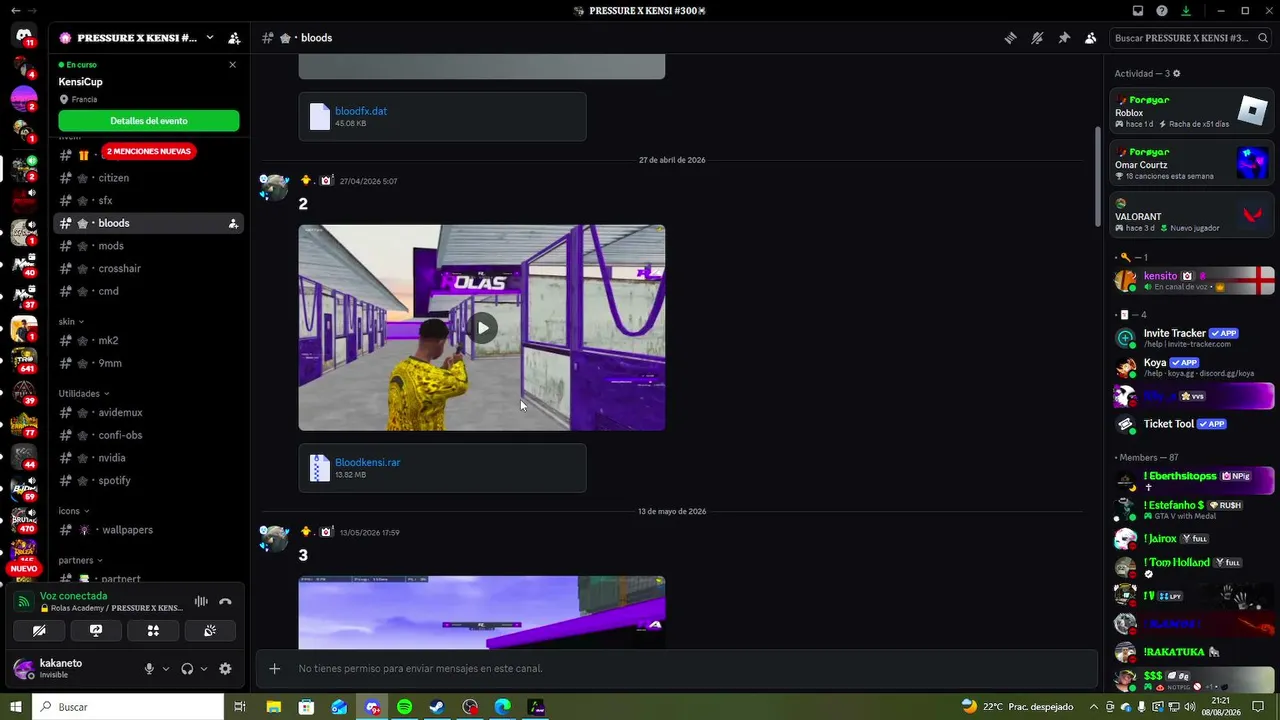The width and height of the screenshot is (1280, 720).
Task: Dismiss the KensiCup event banner
Action: click(233, 65)
